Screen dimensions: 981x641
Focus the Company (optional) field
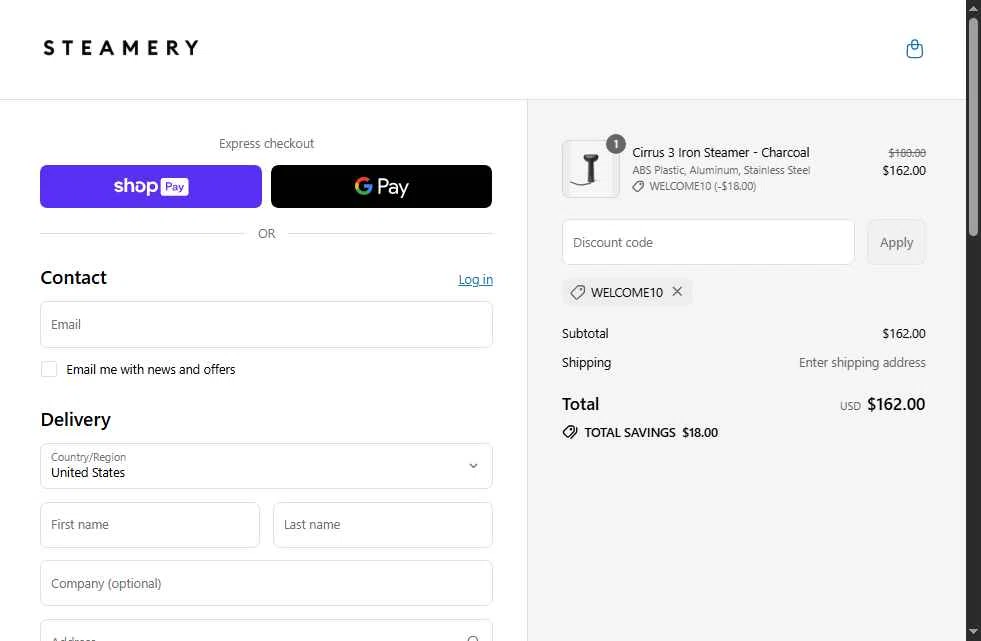267,583
